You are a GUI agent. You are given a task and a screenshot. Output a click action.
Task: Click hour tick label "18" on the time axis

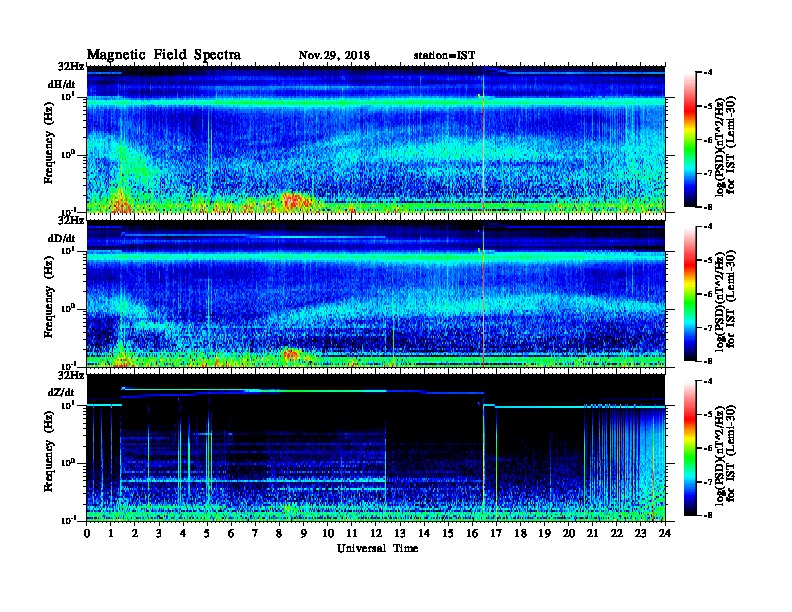pos(520,533)
